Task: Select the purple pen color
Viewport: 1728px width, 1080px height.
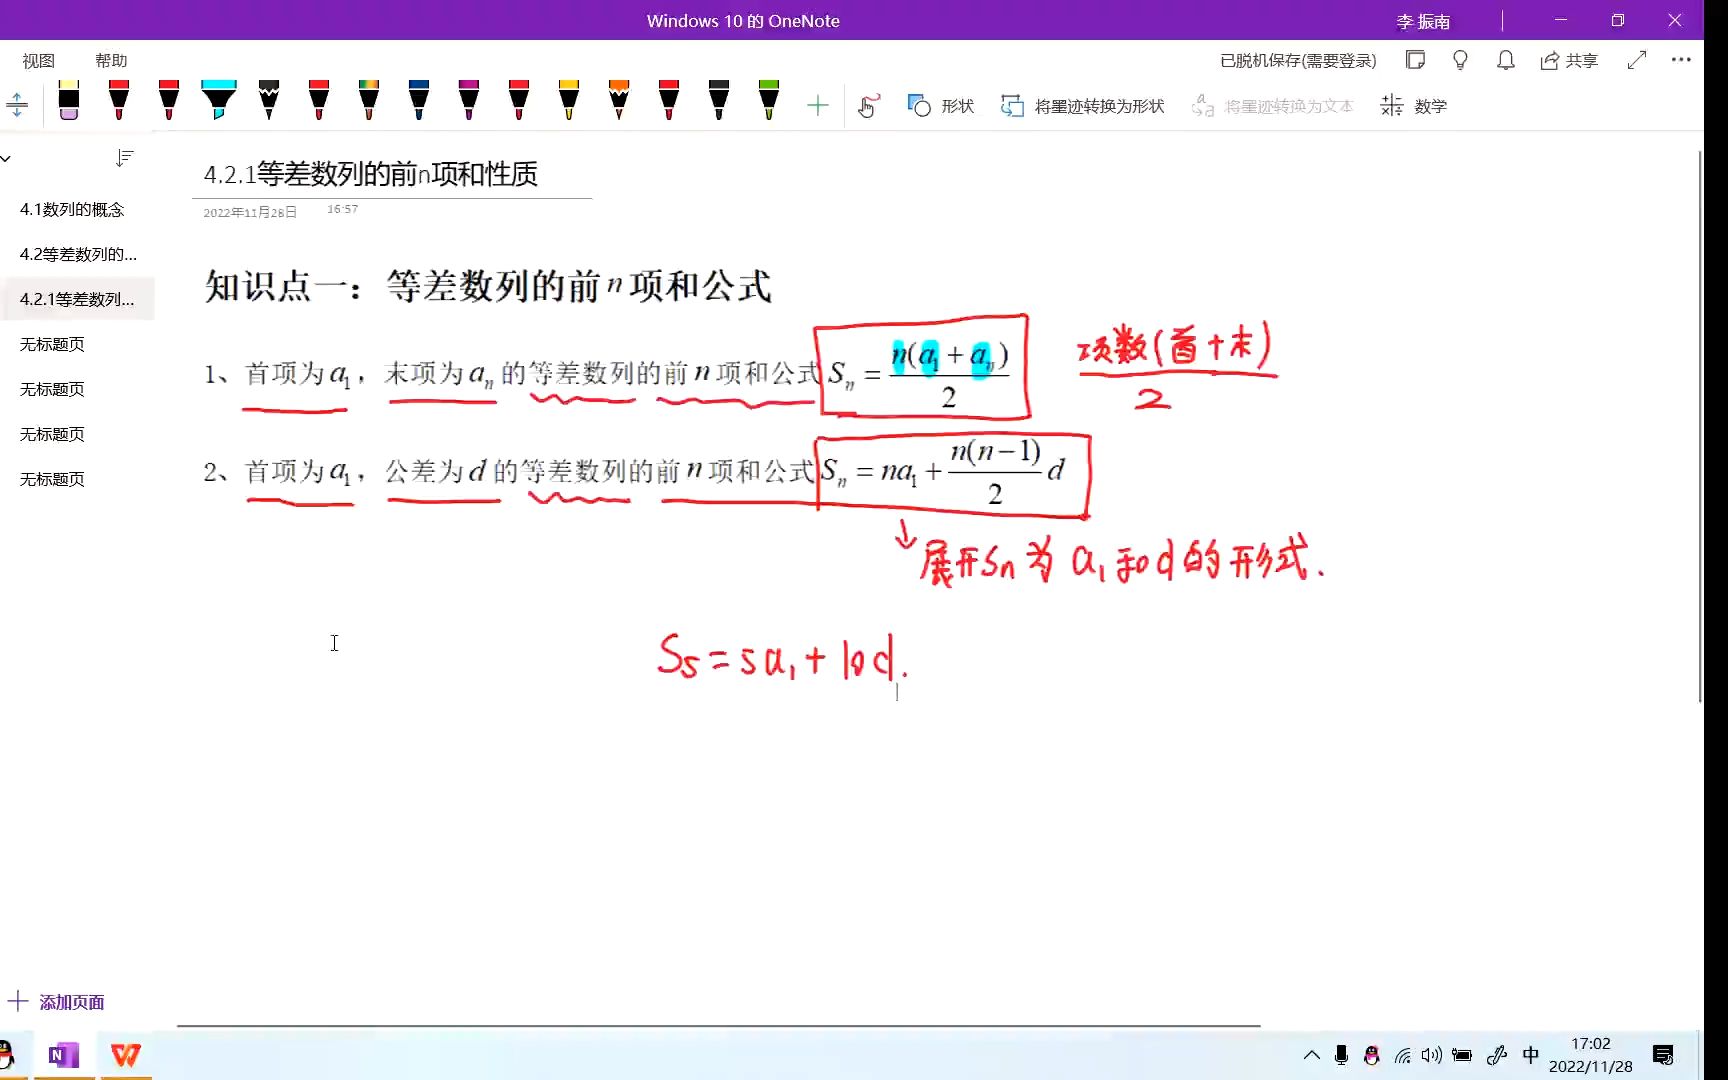Action: click(469, 103)
